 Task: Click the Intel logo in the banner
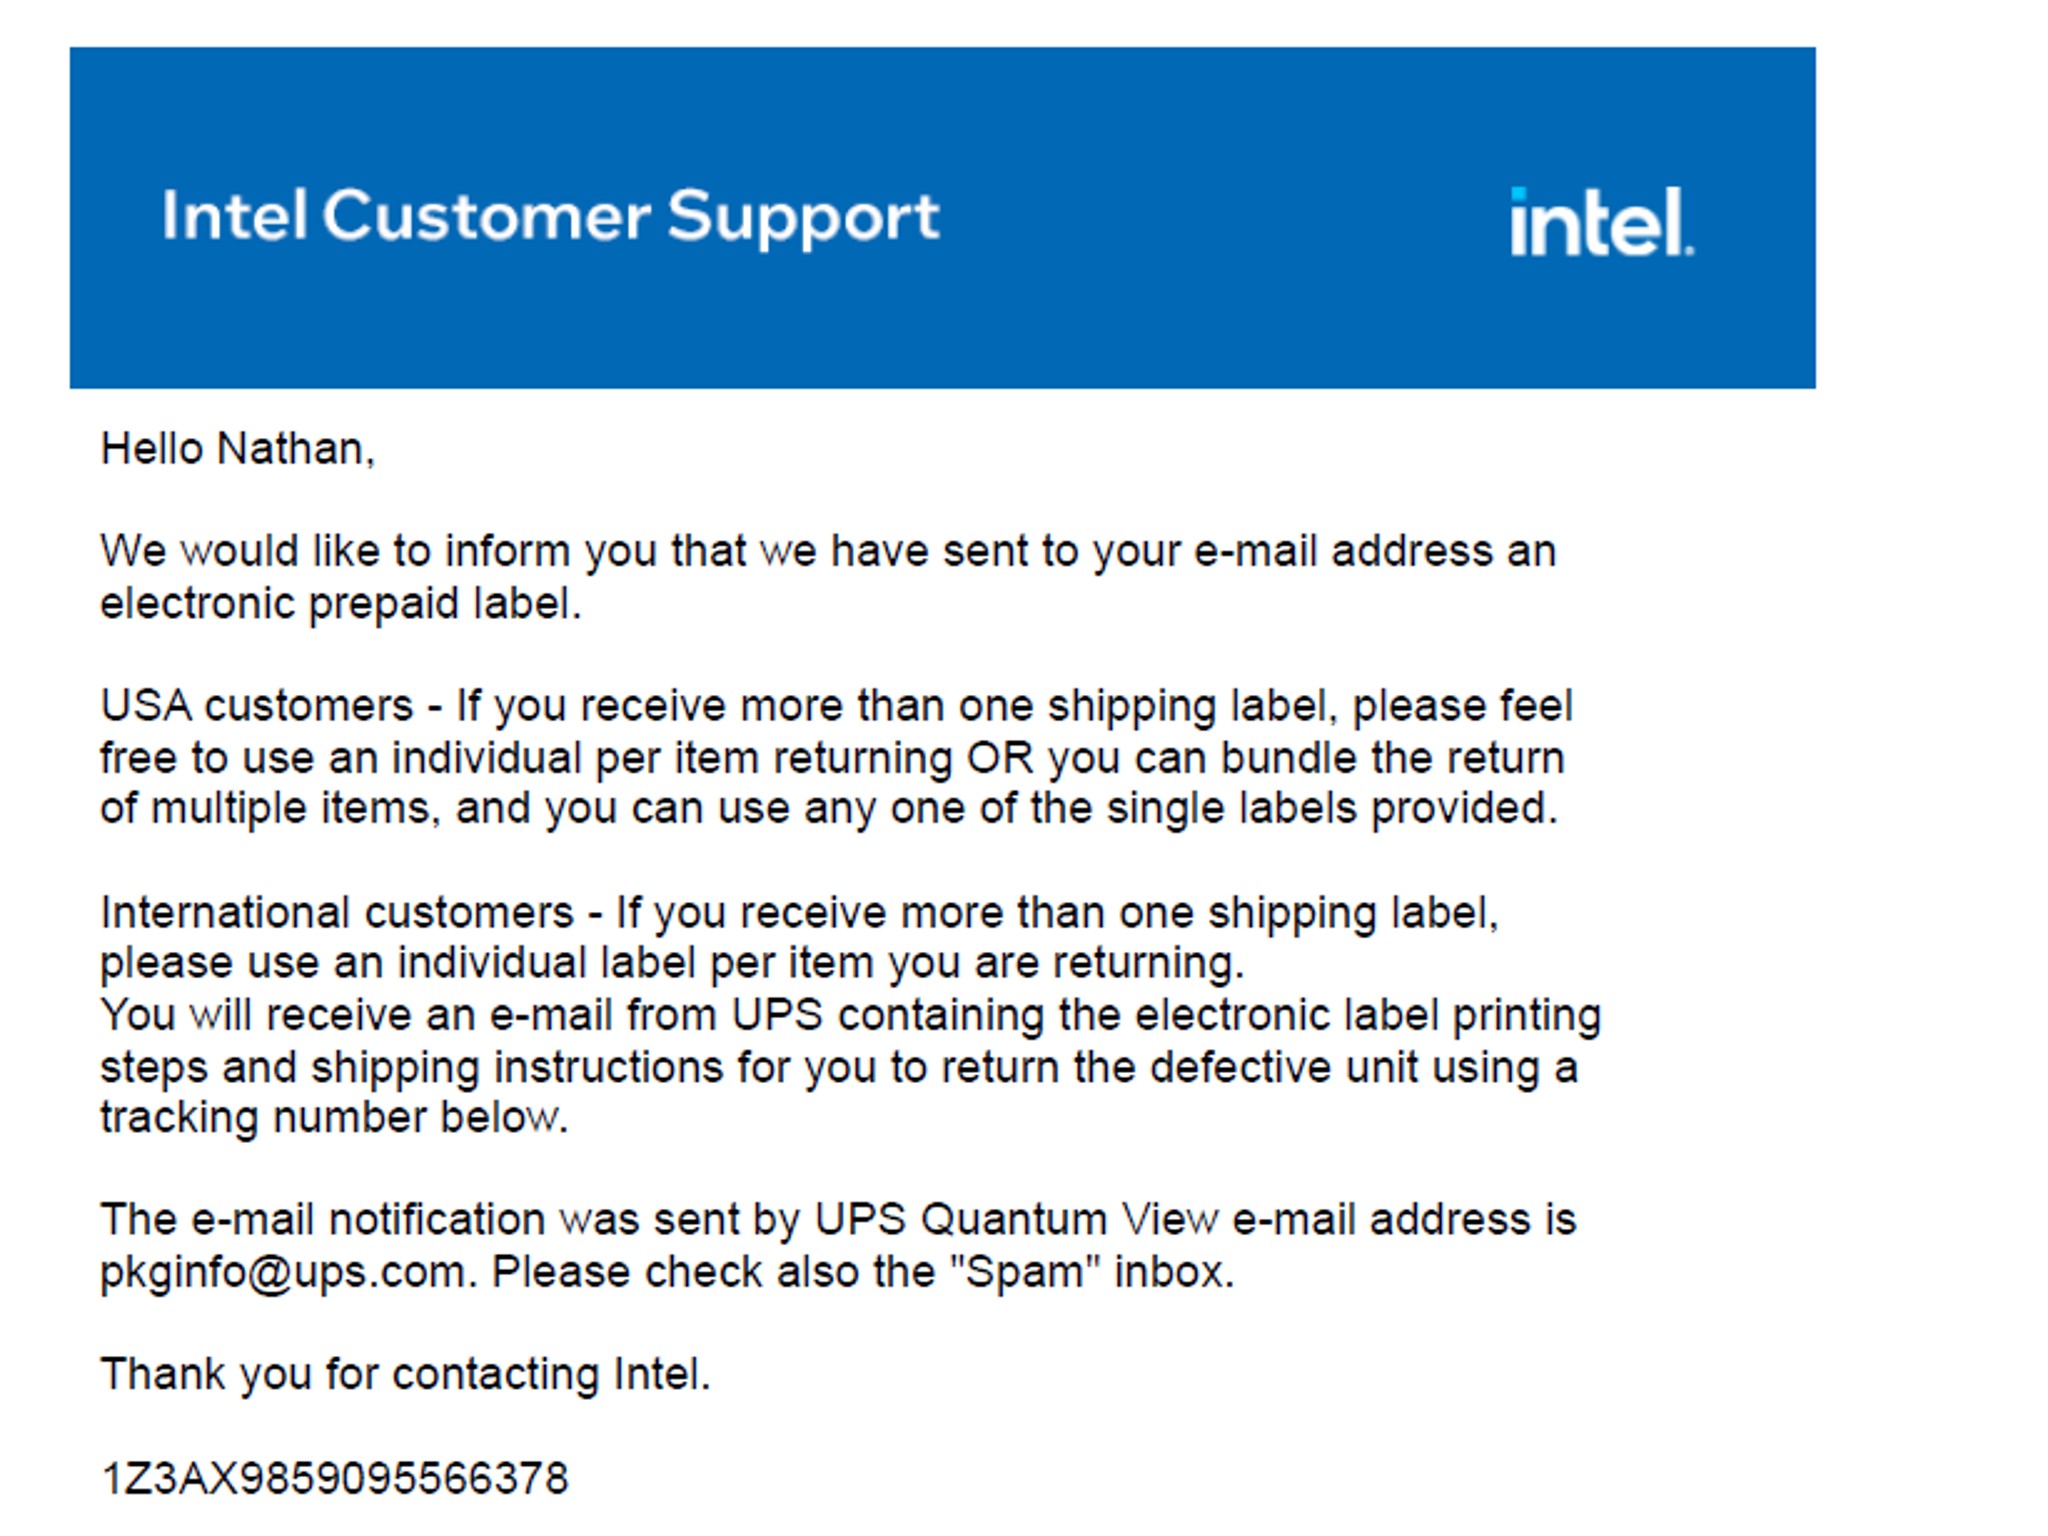[x=1602, y=222]
